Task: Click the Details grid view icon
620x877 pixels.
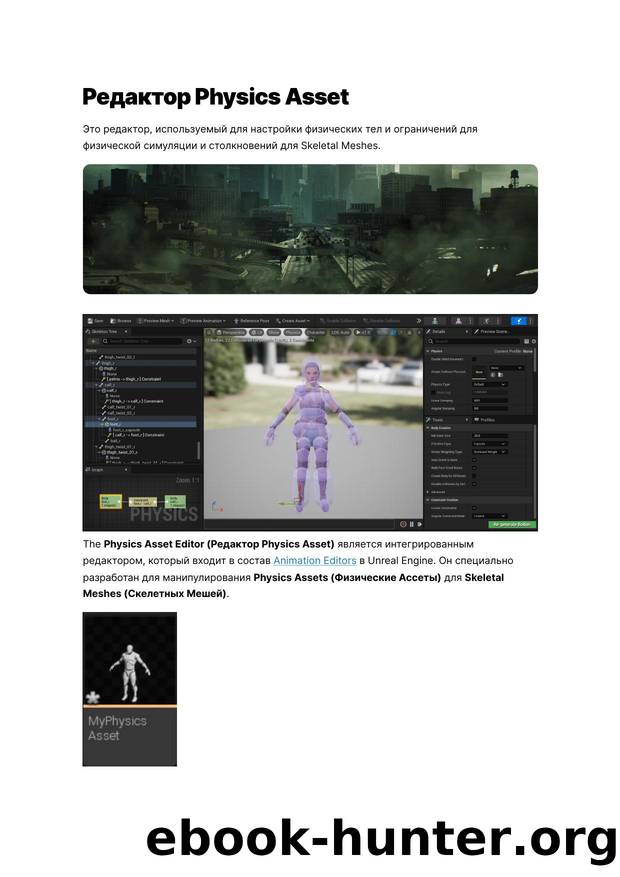Action: coord(526,341)
